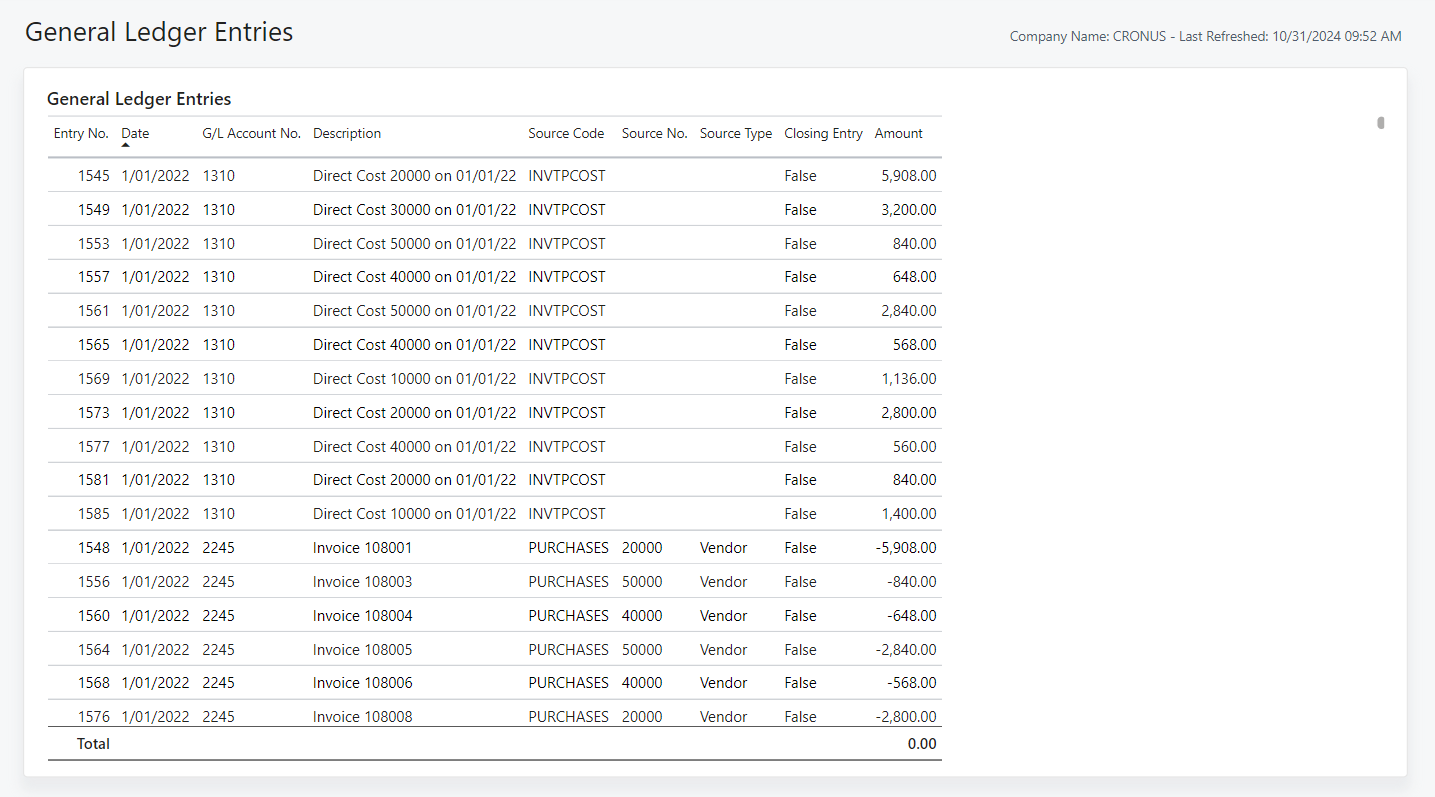Image resolution: width=1435 pixels, height=797 pixels.
Task: Select the Invoice 108004 row
Action: (x=362, y=615)
